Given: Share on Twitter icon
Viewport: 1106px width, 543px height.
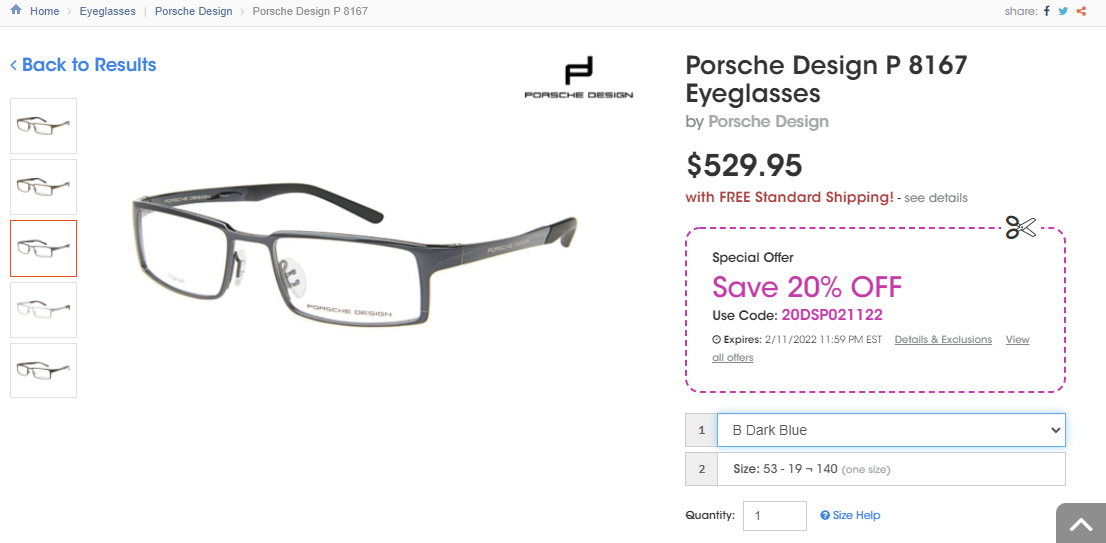Looking at the screenshot, I should pyautogui.click(x=1063, y=11).
